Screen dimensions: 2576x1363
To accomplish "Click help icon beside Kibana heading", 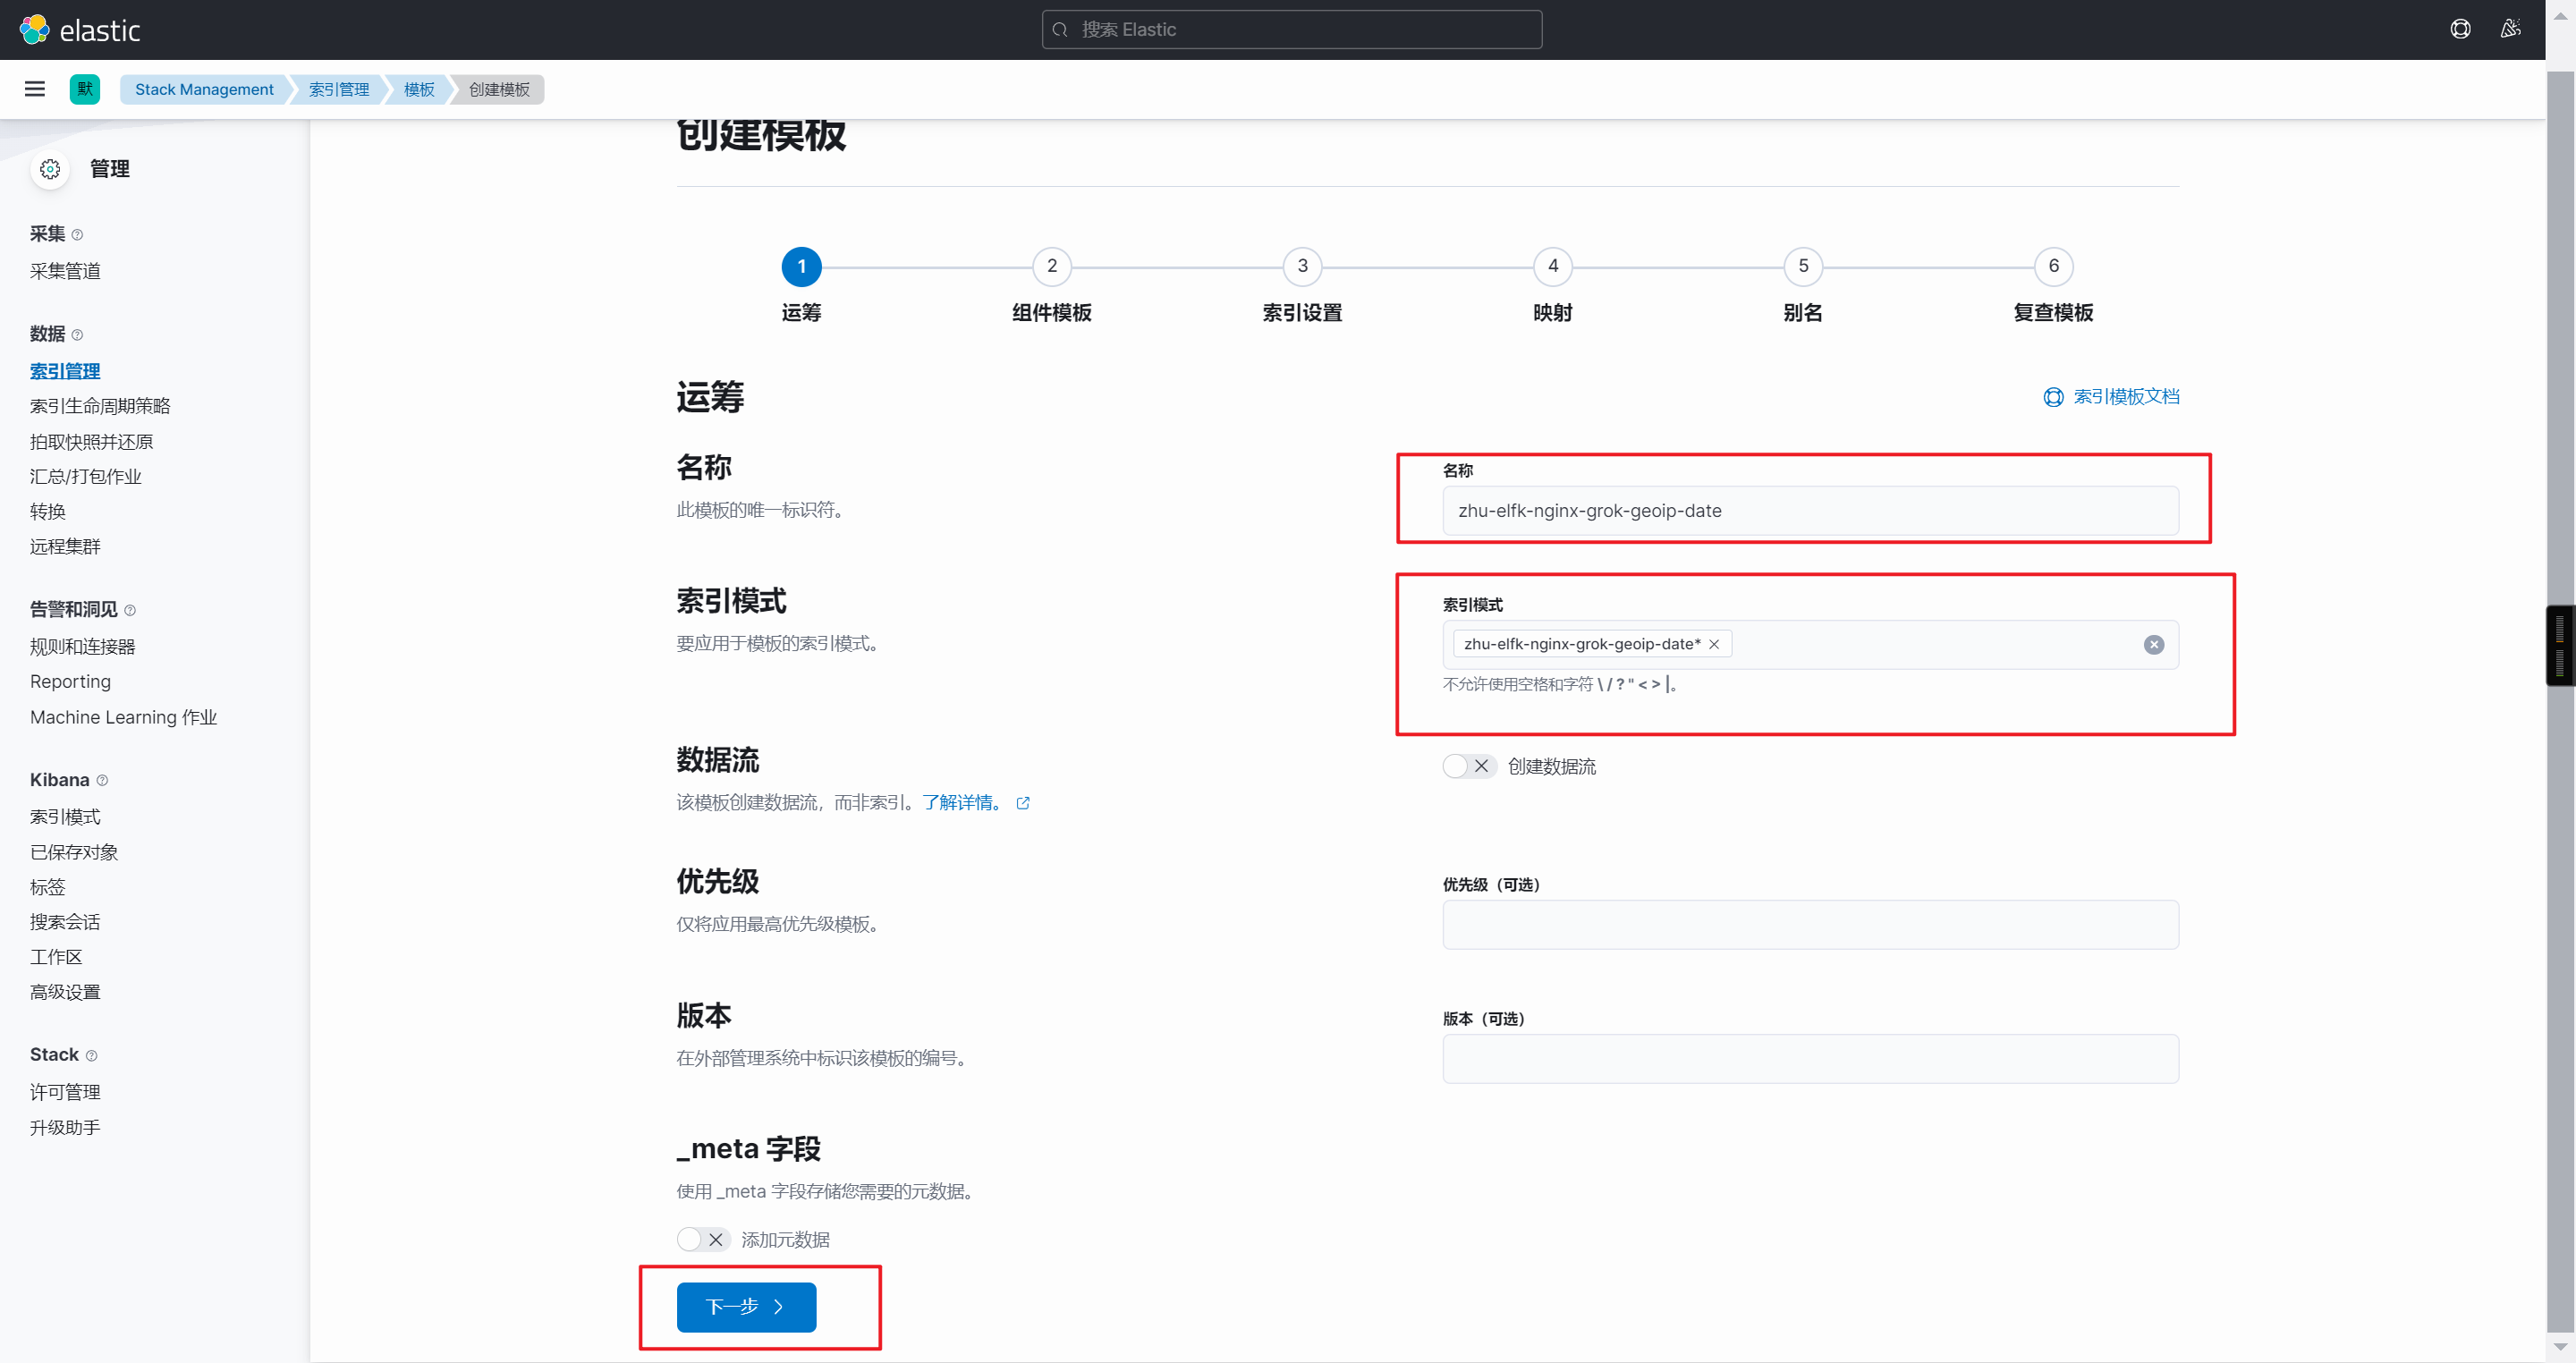I will point(102,780).
